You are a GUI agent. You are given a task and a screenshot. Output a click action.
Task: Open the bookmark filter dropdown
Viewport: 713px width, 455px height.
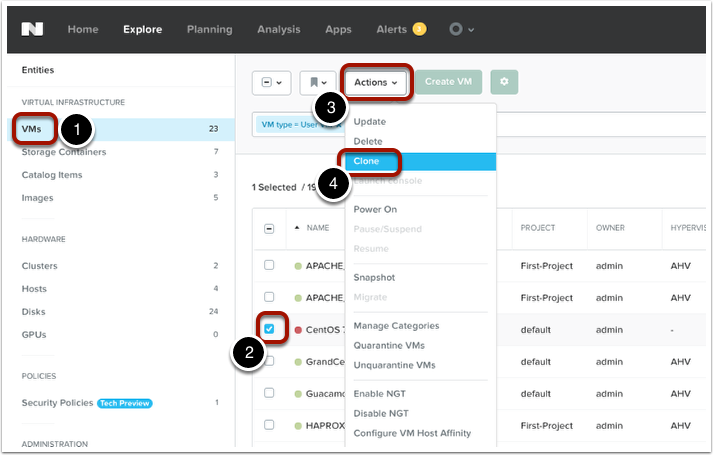click(x=316, y=82)
